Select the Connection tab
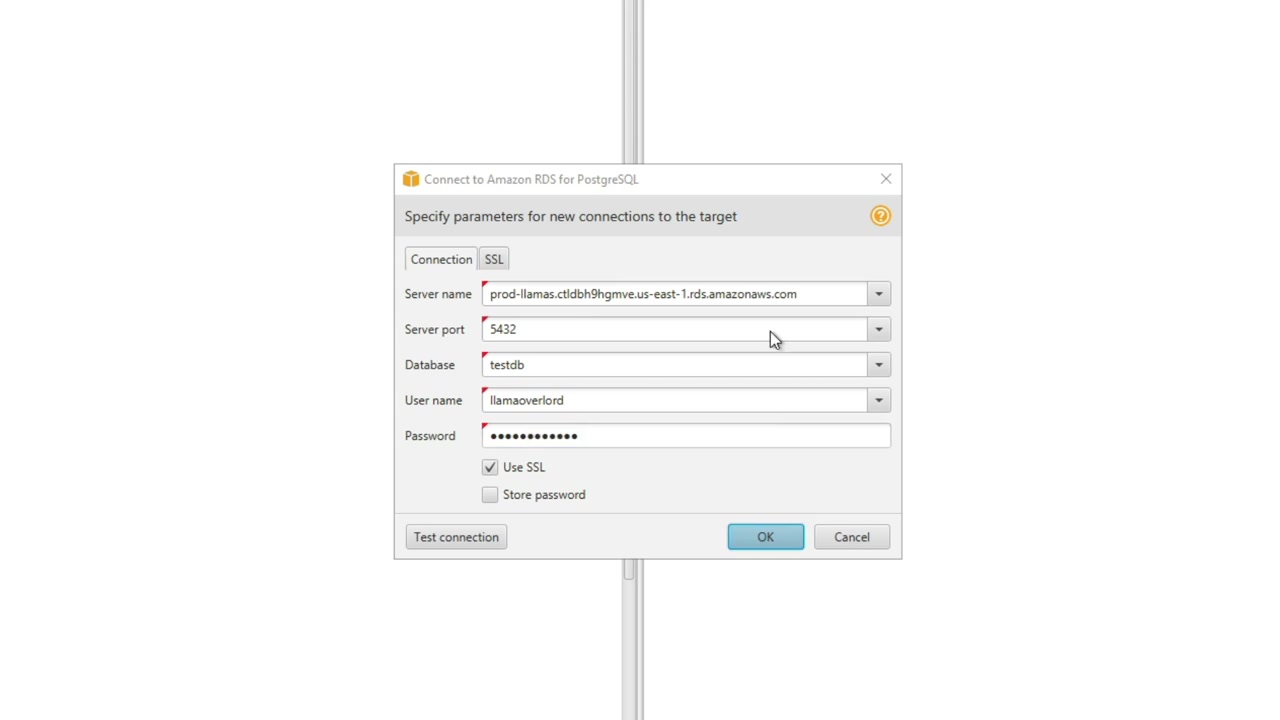The height and width of the screenshot is (720, 1280). tap(441, 259)
